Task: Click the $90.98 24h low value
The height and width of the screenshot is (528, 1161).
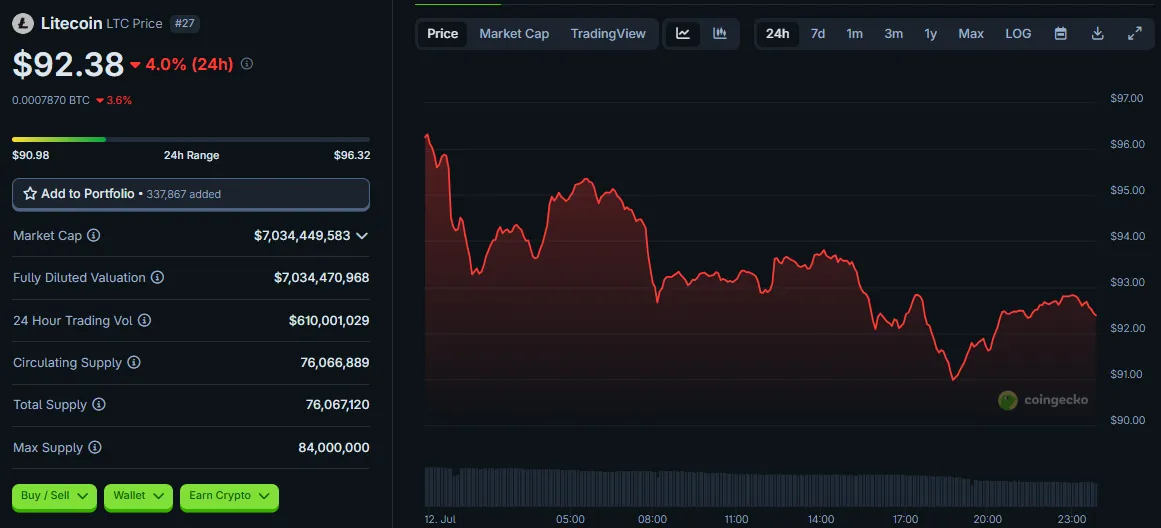Action: [30, 156]
